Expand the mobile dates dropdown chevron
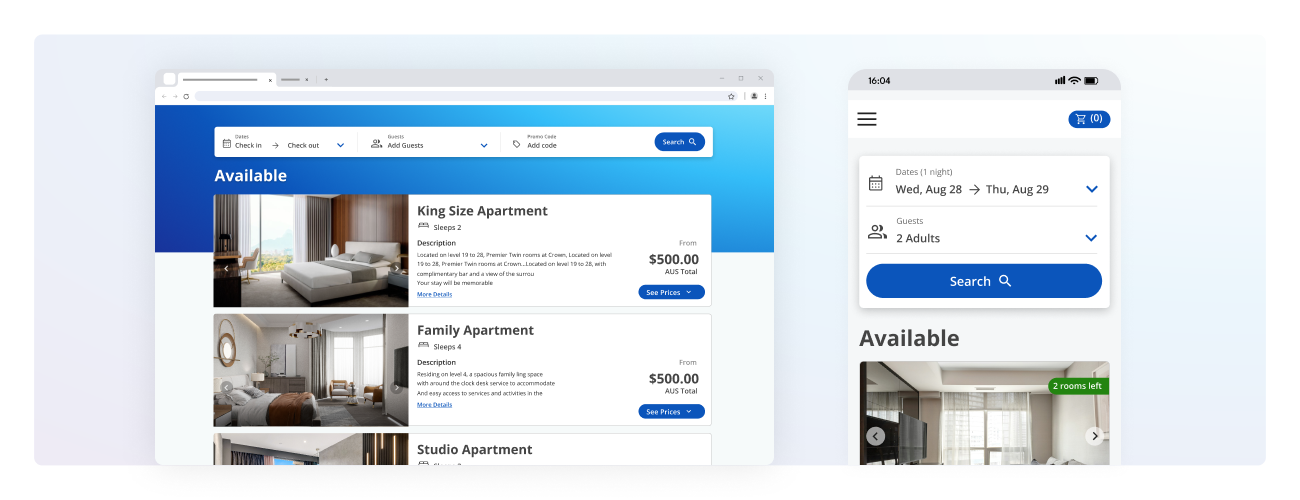This screenshot has width=1300, height=500. [1091, 189]
